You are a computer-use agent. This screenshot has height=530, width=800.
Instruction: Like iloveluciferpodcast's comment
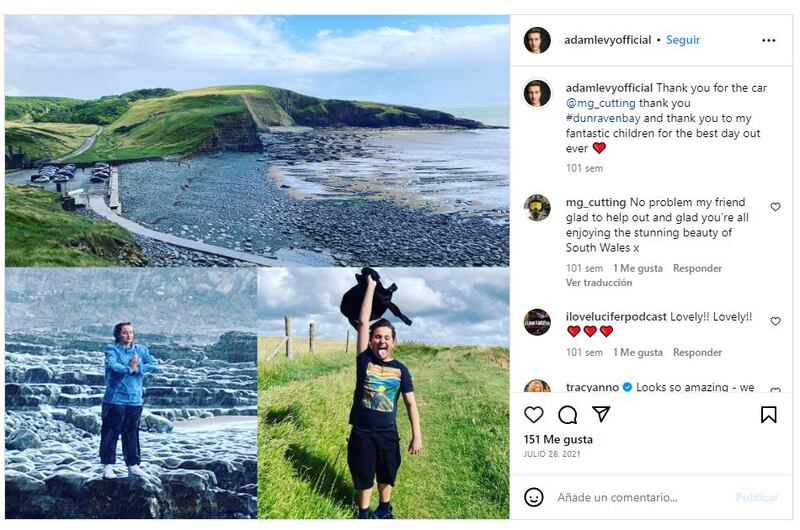click(x=775, y=322)
